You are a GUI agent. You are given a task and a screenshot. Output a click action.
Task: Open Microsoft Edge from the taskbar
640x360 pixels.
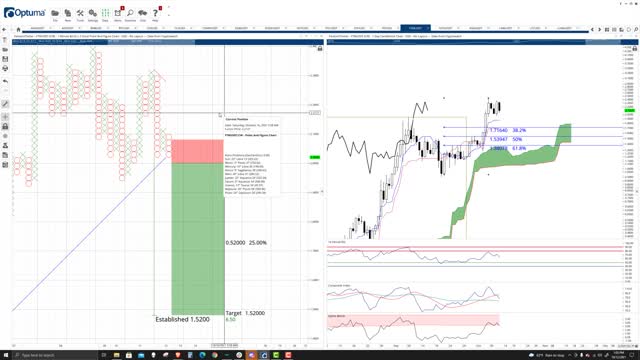tap(202, 355)
